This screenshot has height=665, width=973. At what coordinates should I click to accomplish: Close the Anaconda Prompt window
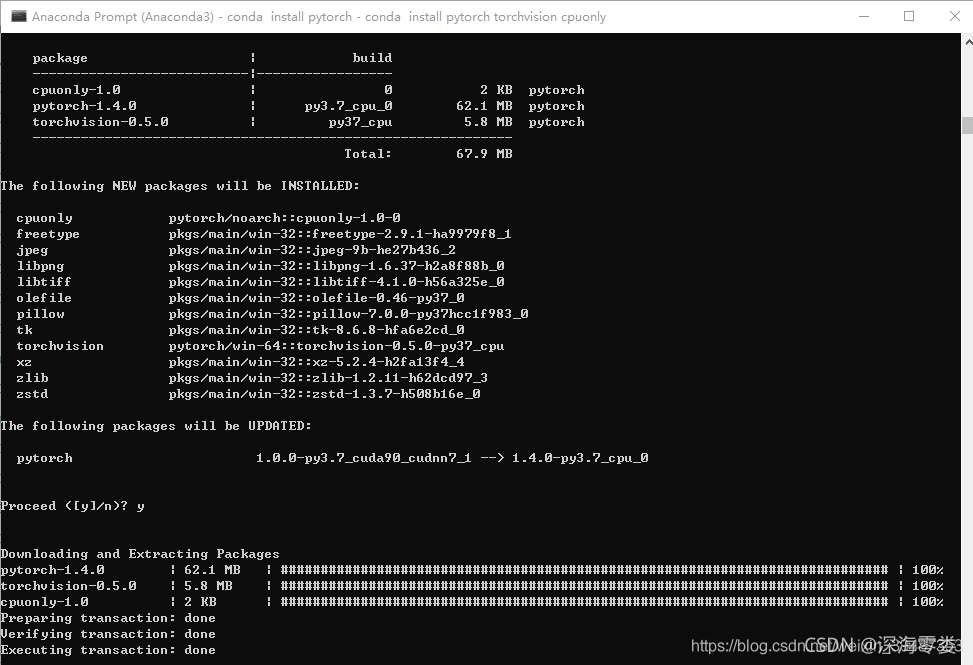(x=954, y=16)
